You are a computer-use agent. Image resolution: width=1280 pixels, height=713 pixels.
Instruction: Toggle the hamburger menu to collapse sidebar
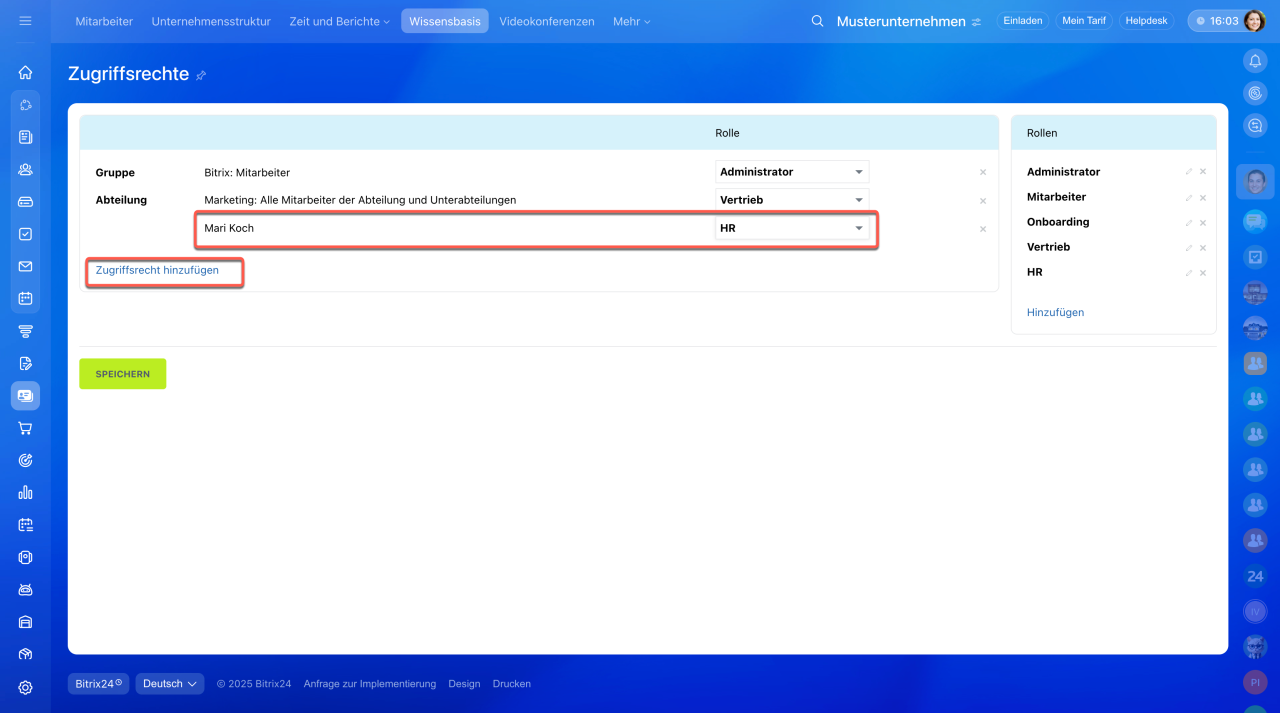coord(25,21)
